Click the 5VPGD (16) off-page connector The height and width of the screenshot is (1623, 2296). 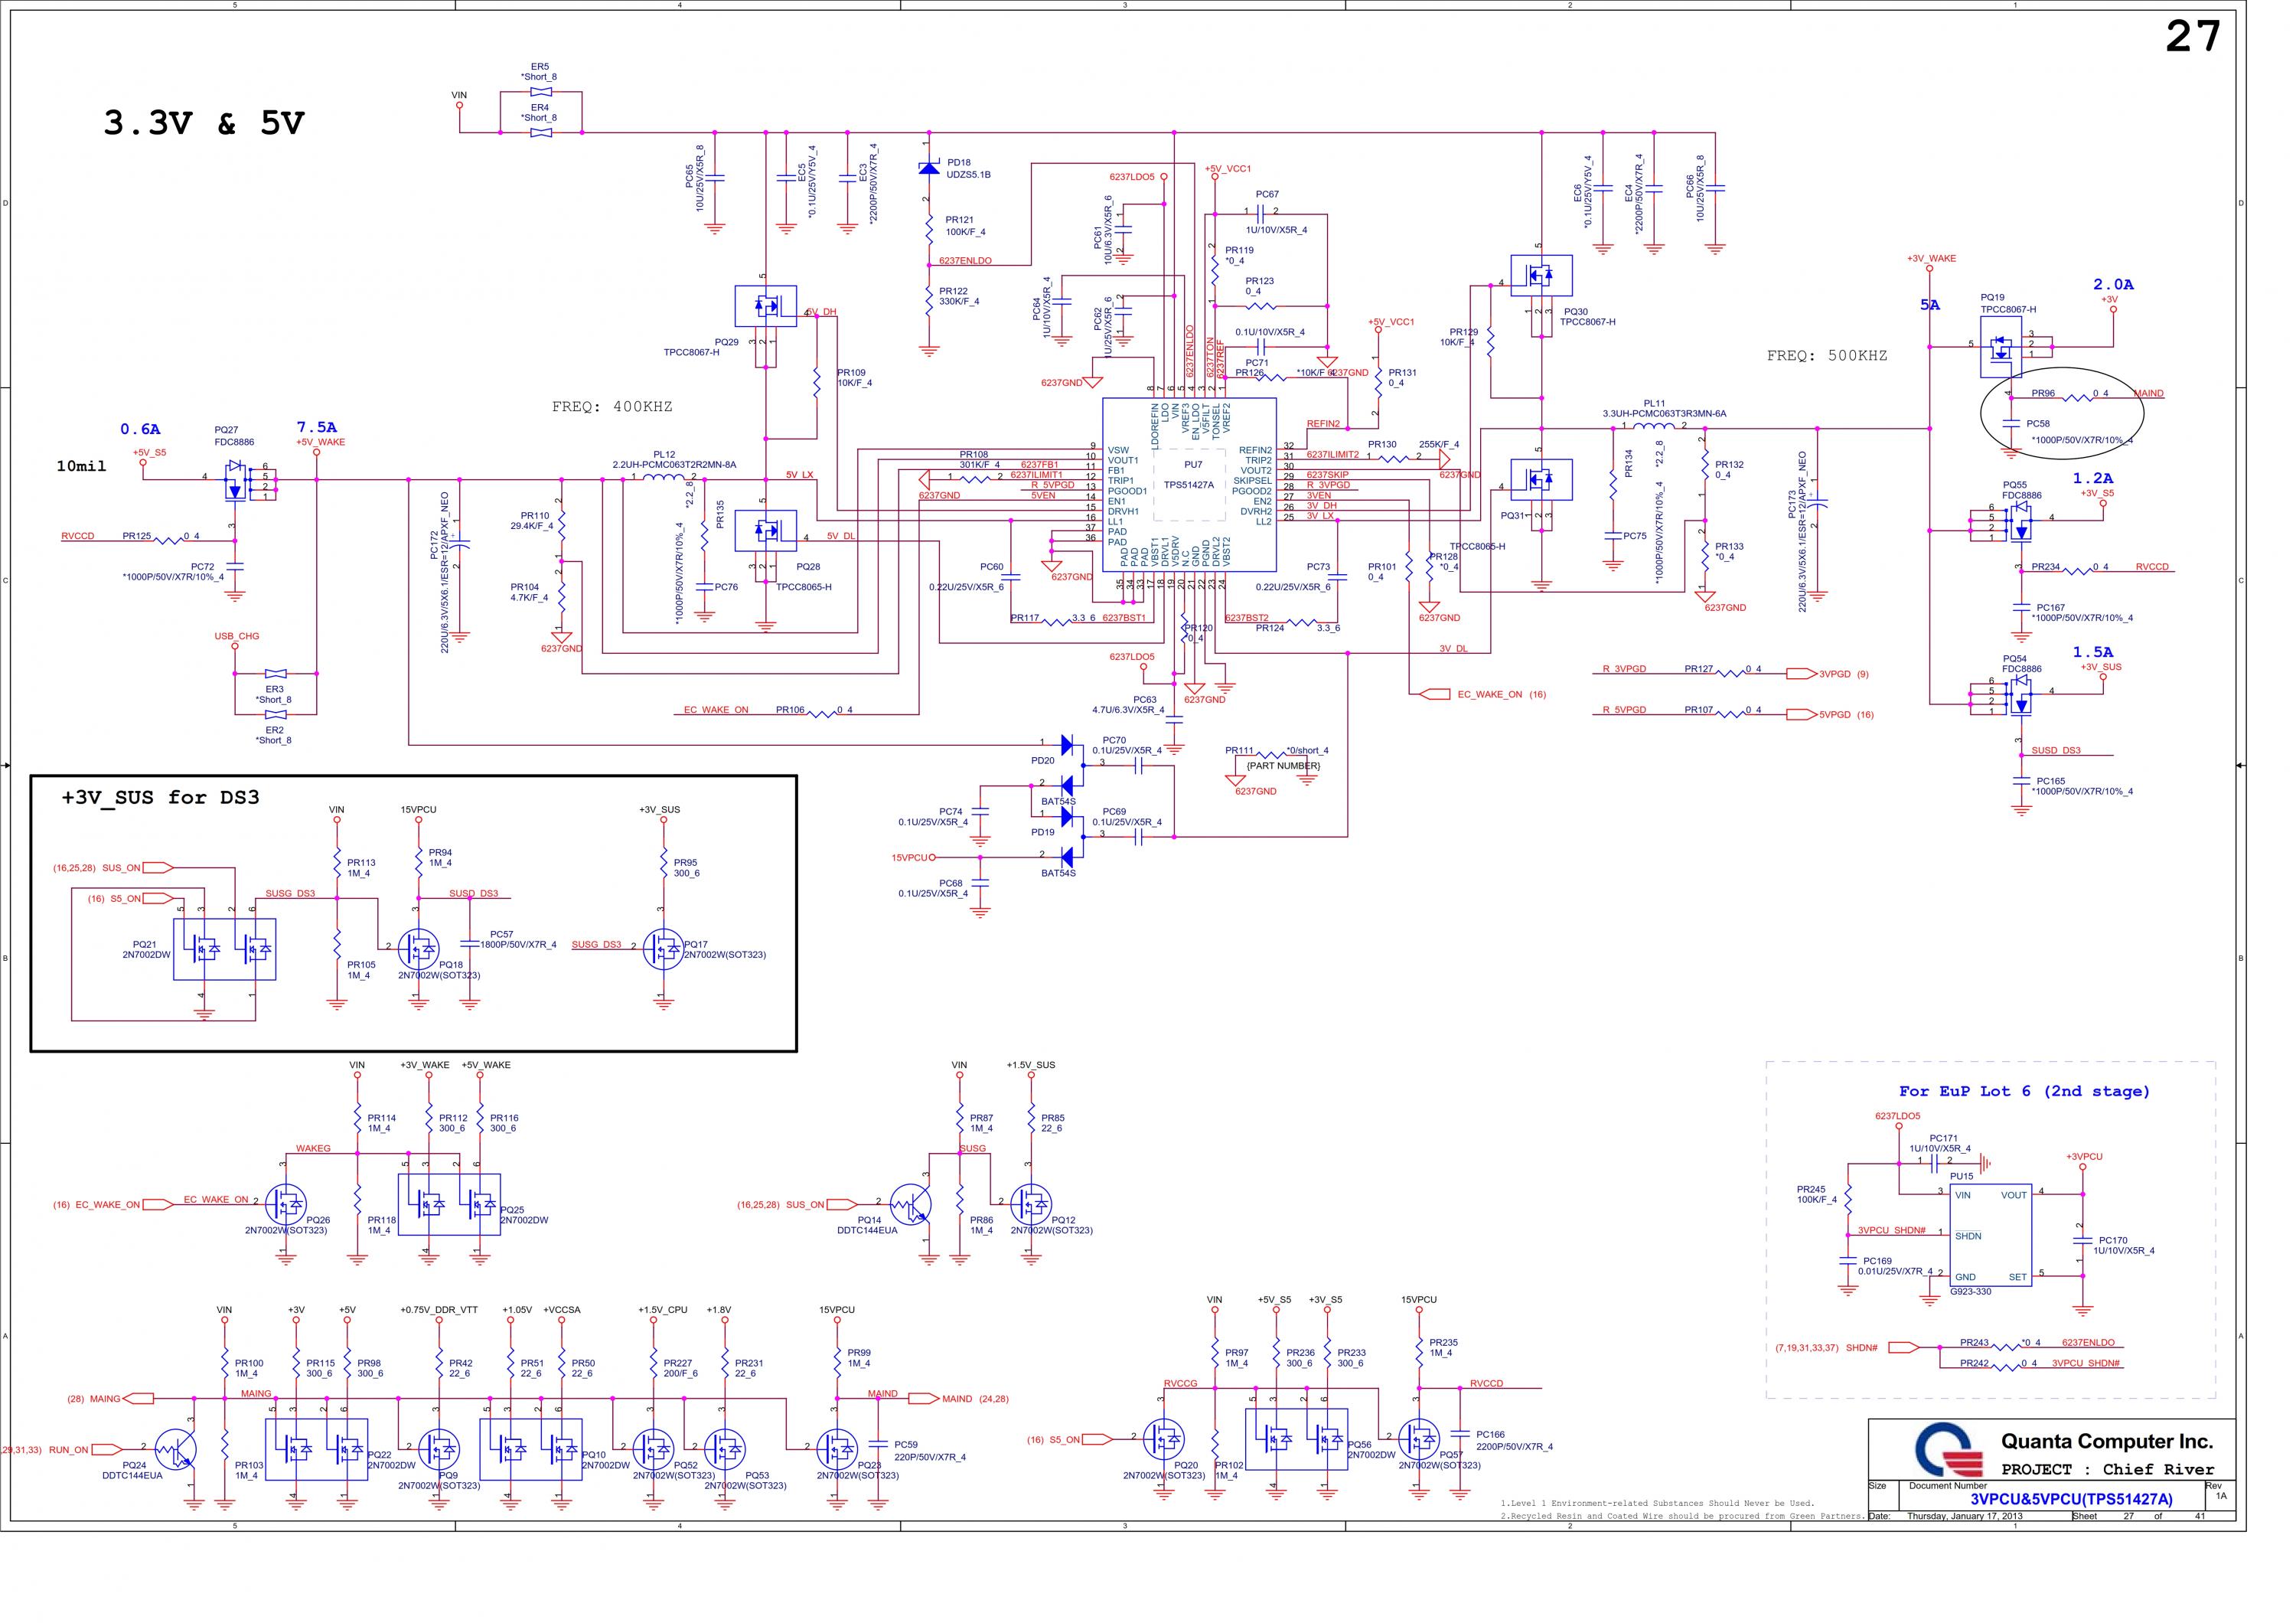[1803, 714]
